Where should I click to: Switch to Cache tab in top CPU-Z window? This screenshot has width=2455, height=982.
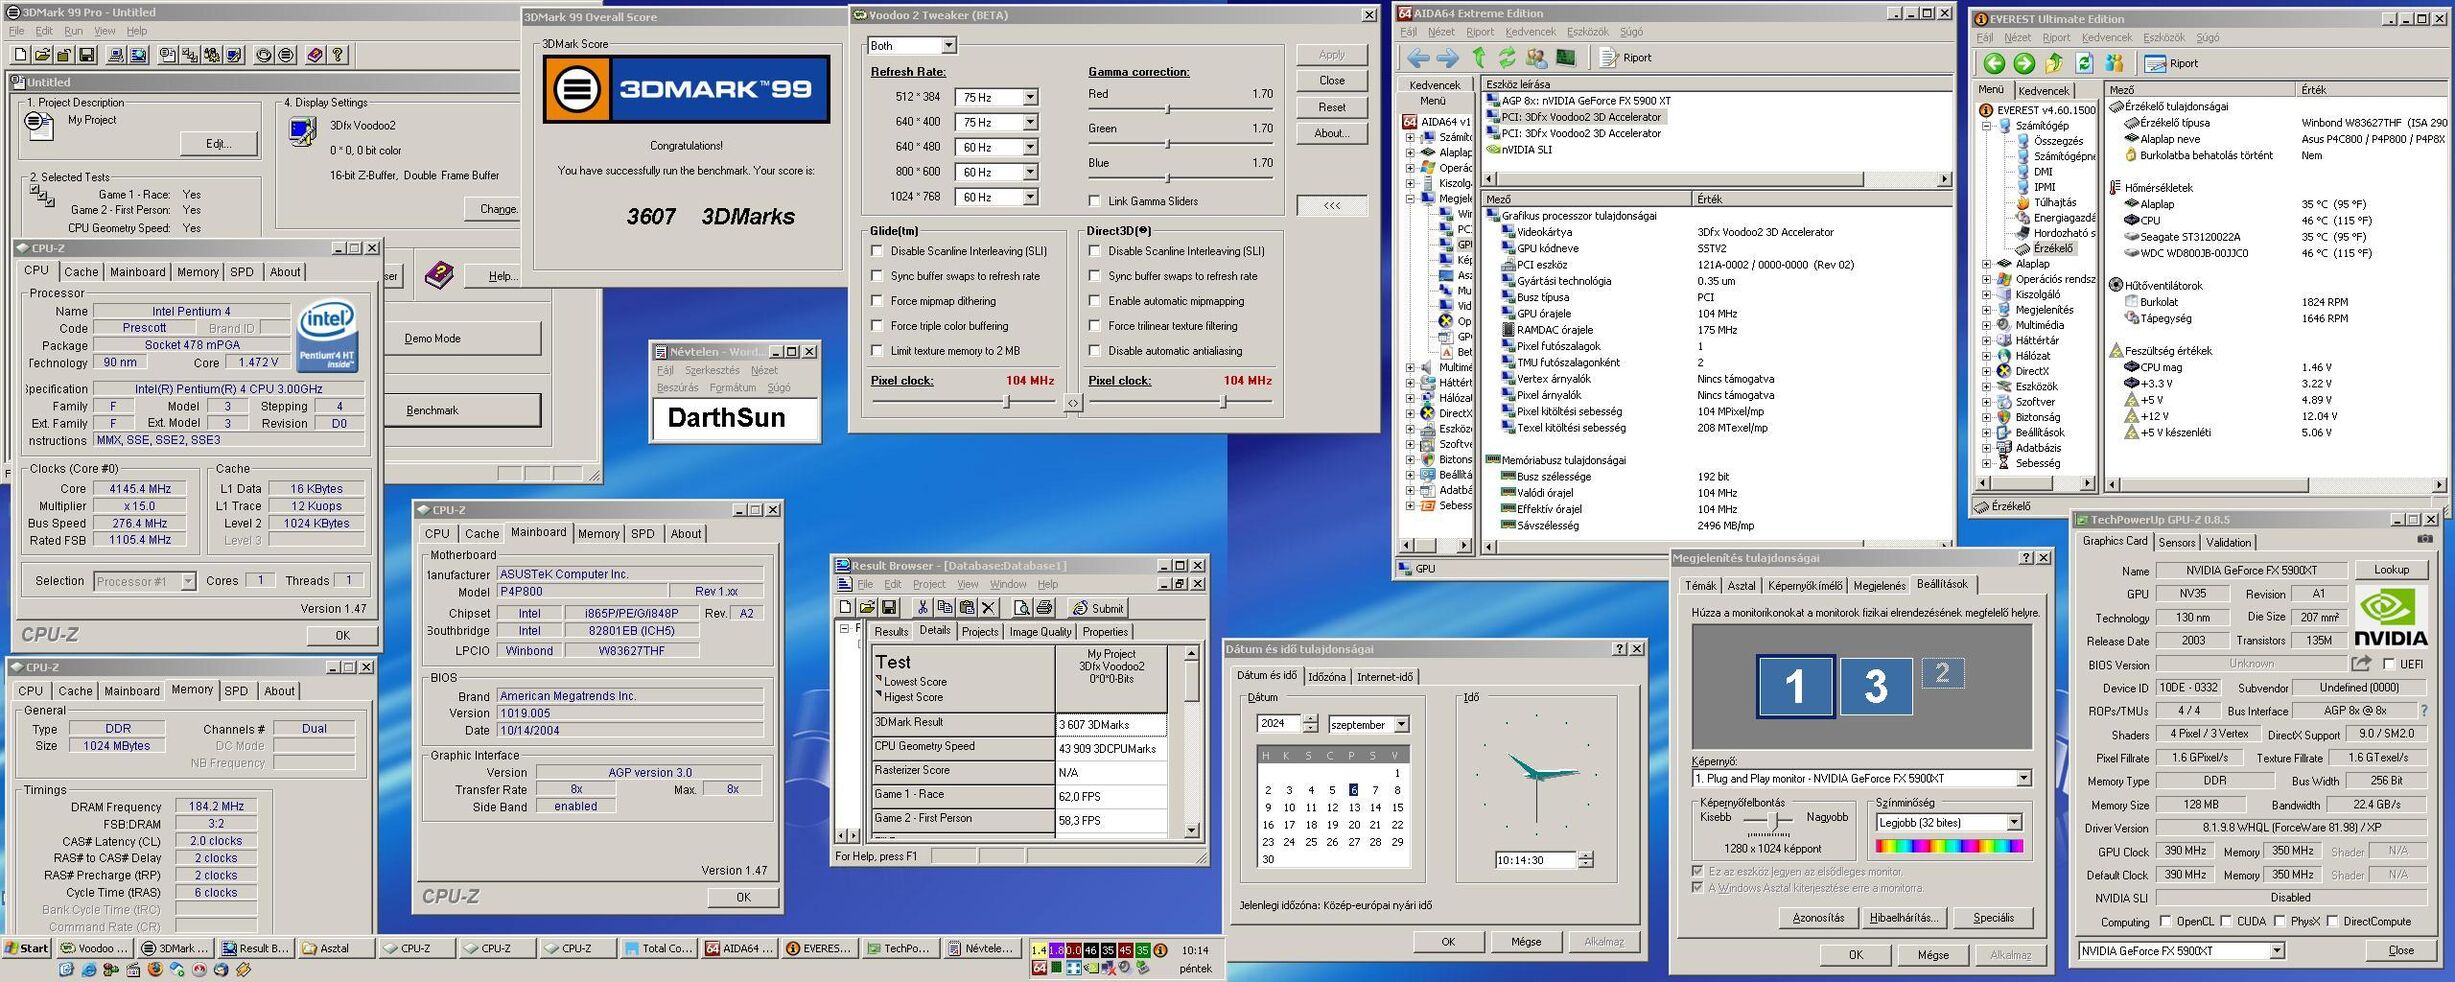click(x=81, y=272)
